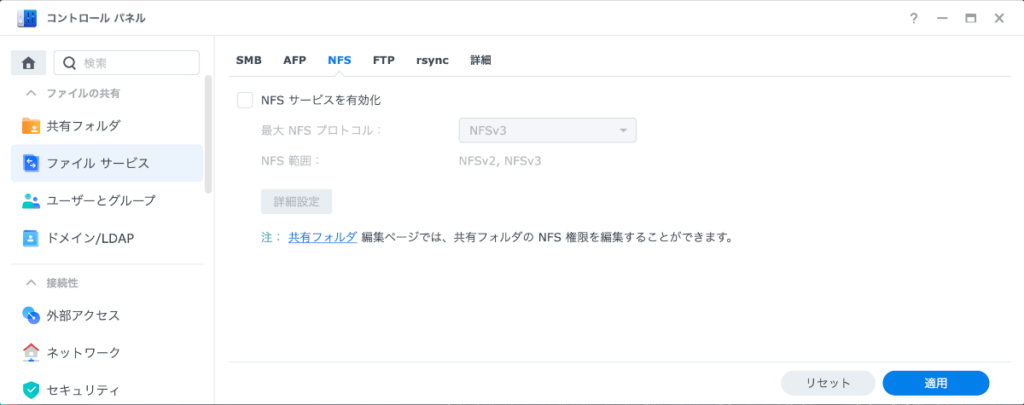
Task: Open ユーザーとグループ people icon
Action: (31, 201)
